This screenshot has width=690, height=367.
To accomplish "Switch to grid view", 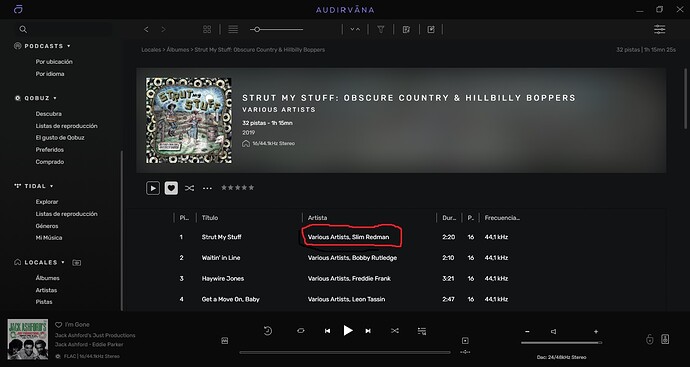I will (x=207, y=29).
